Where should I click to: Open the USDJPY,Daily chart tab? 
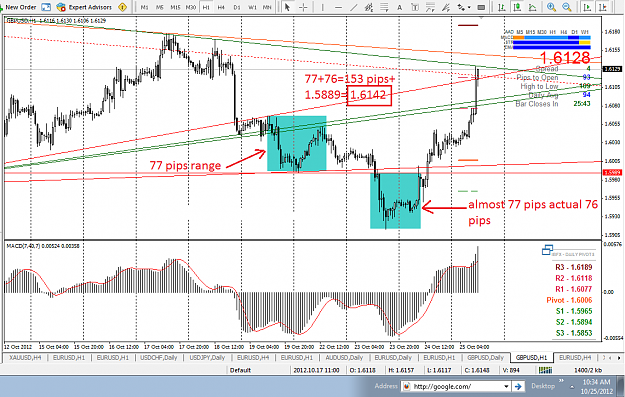click(x=207, y=358)
